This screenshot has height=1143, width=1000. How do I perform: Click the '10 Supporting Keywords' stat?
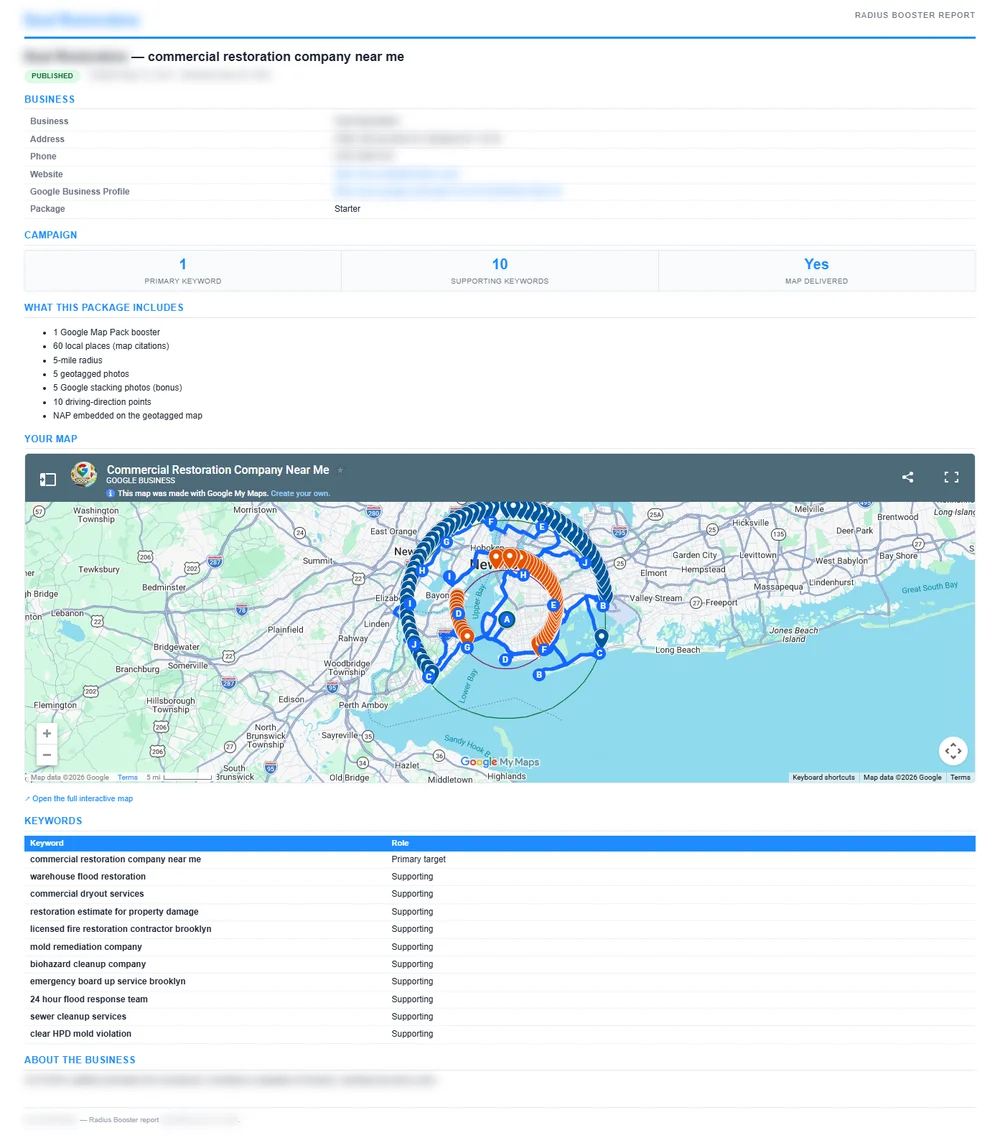500,271
